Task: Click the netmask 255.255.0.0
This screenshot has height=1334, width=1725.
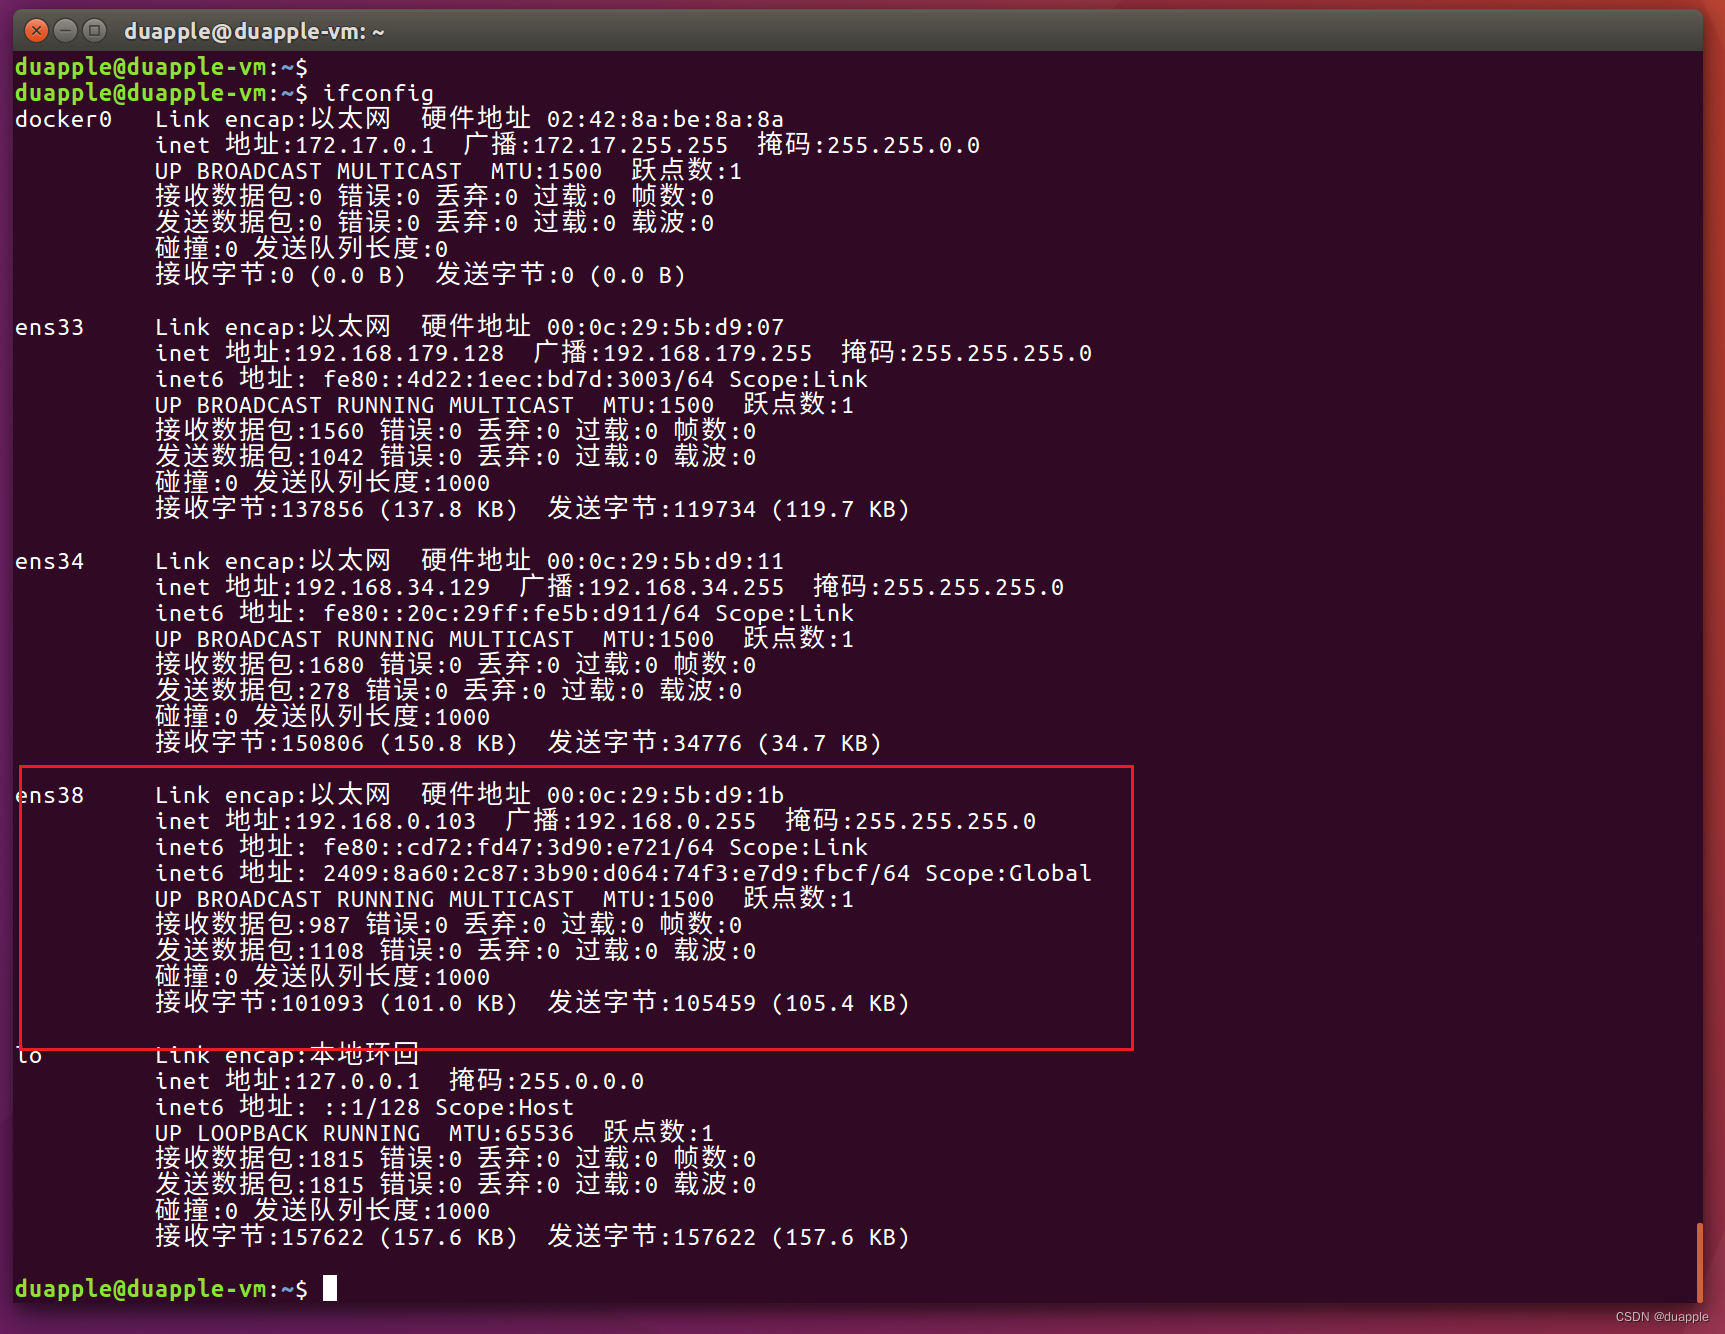Action: point(903,145)
